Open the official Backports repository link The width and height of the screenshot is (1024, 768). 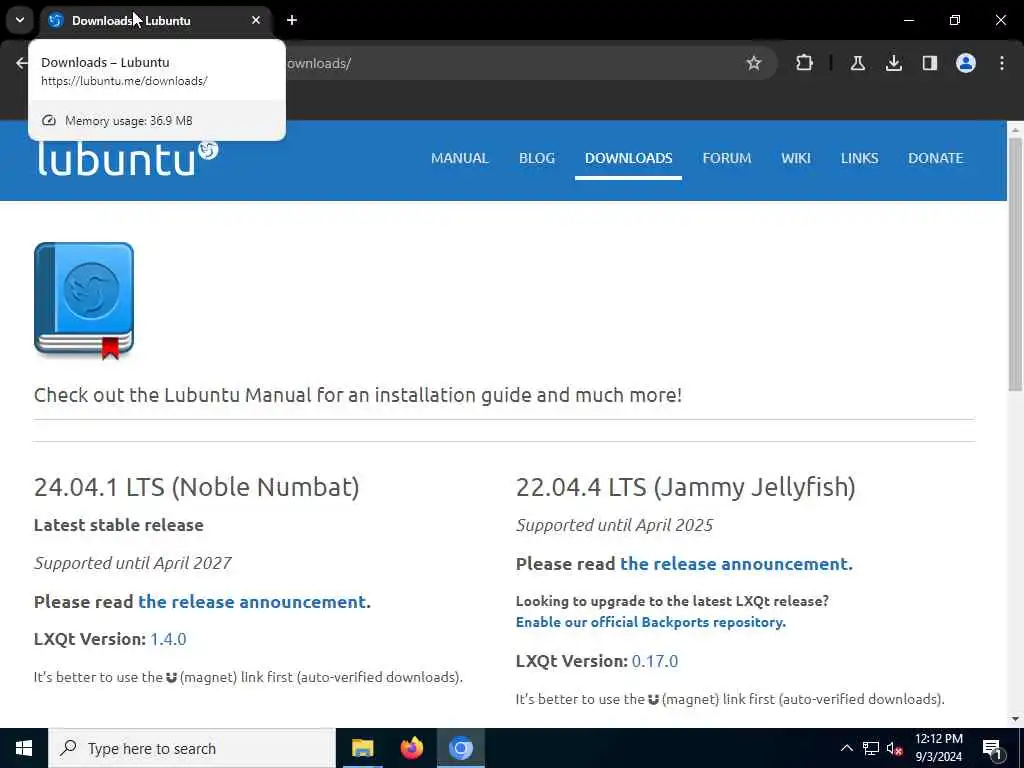pos(650,622)
